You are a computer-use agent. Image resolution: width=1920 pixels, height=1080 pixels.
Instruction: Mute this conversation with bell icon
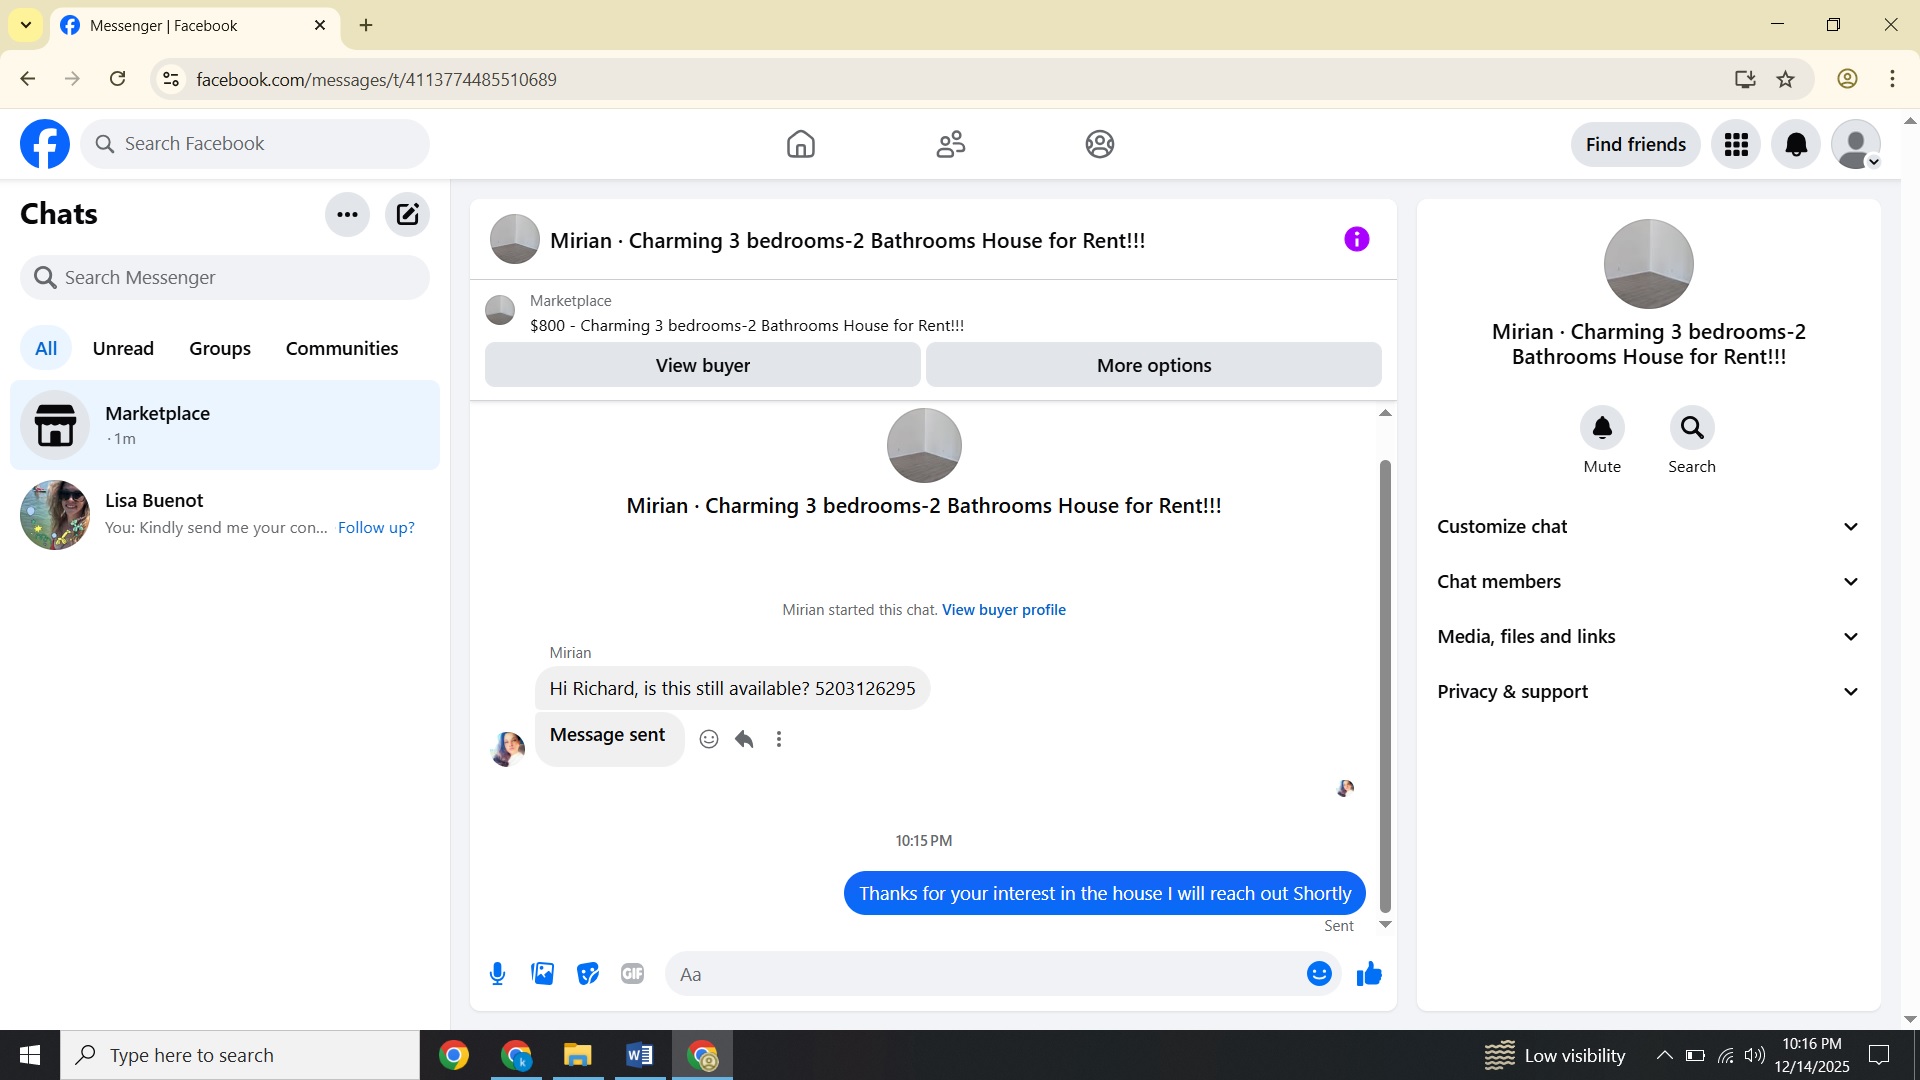[x=1601, y=428]
